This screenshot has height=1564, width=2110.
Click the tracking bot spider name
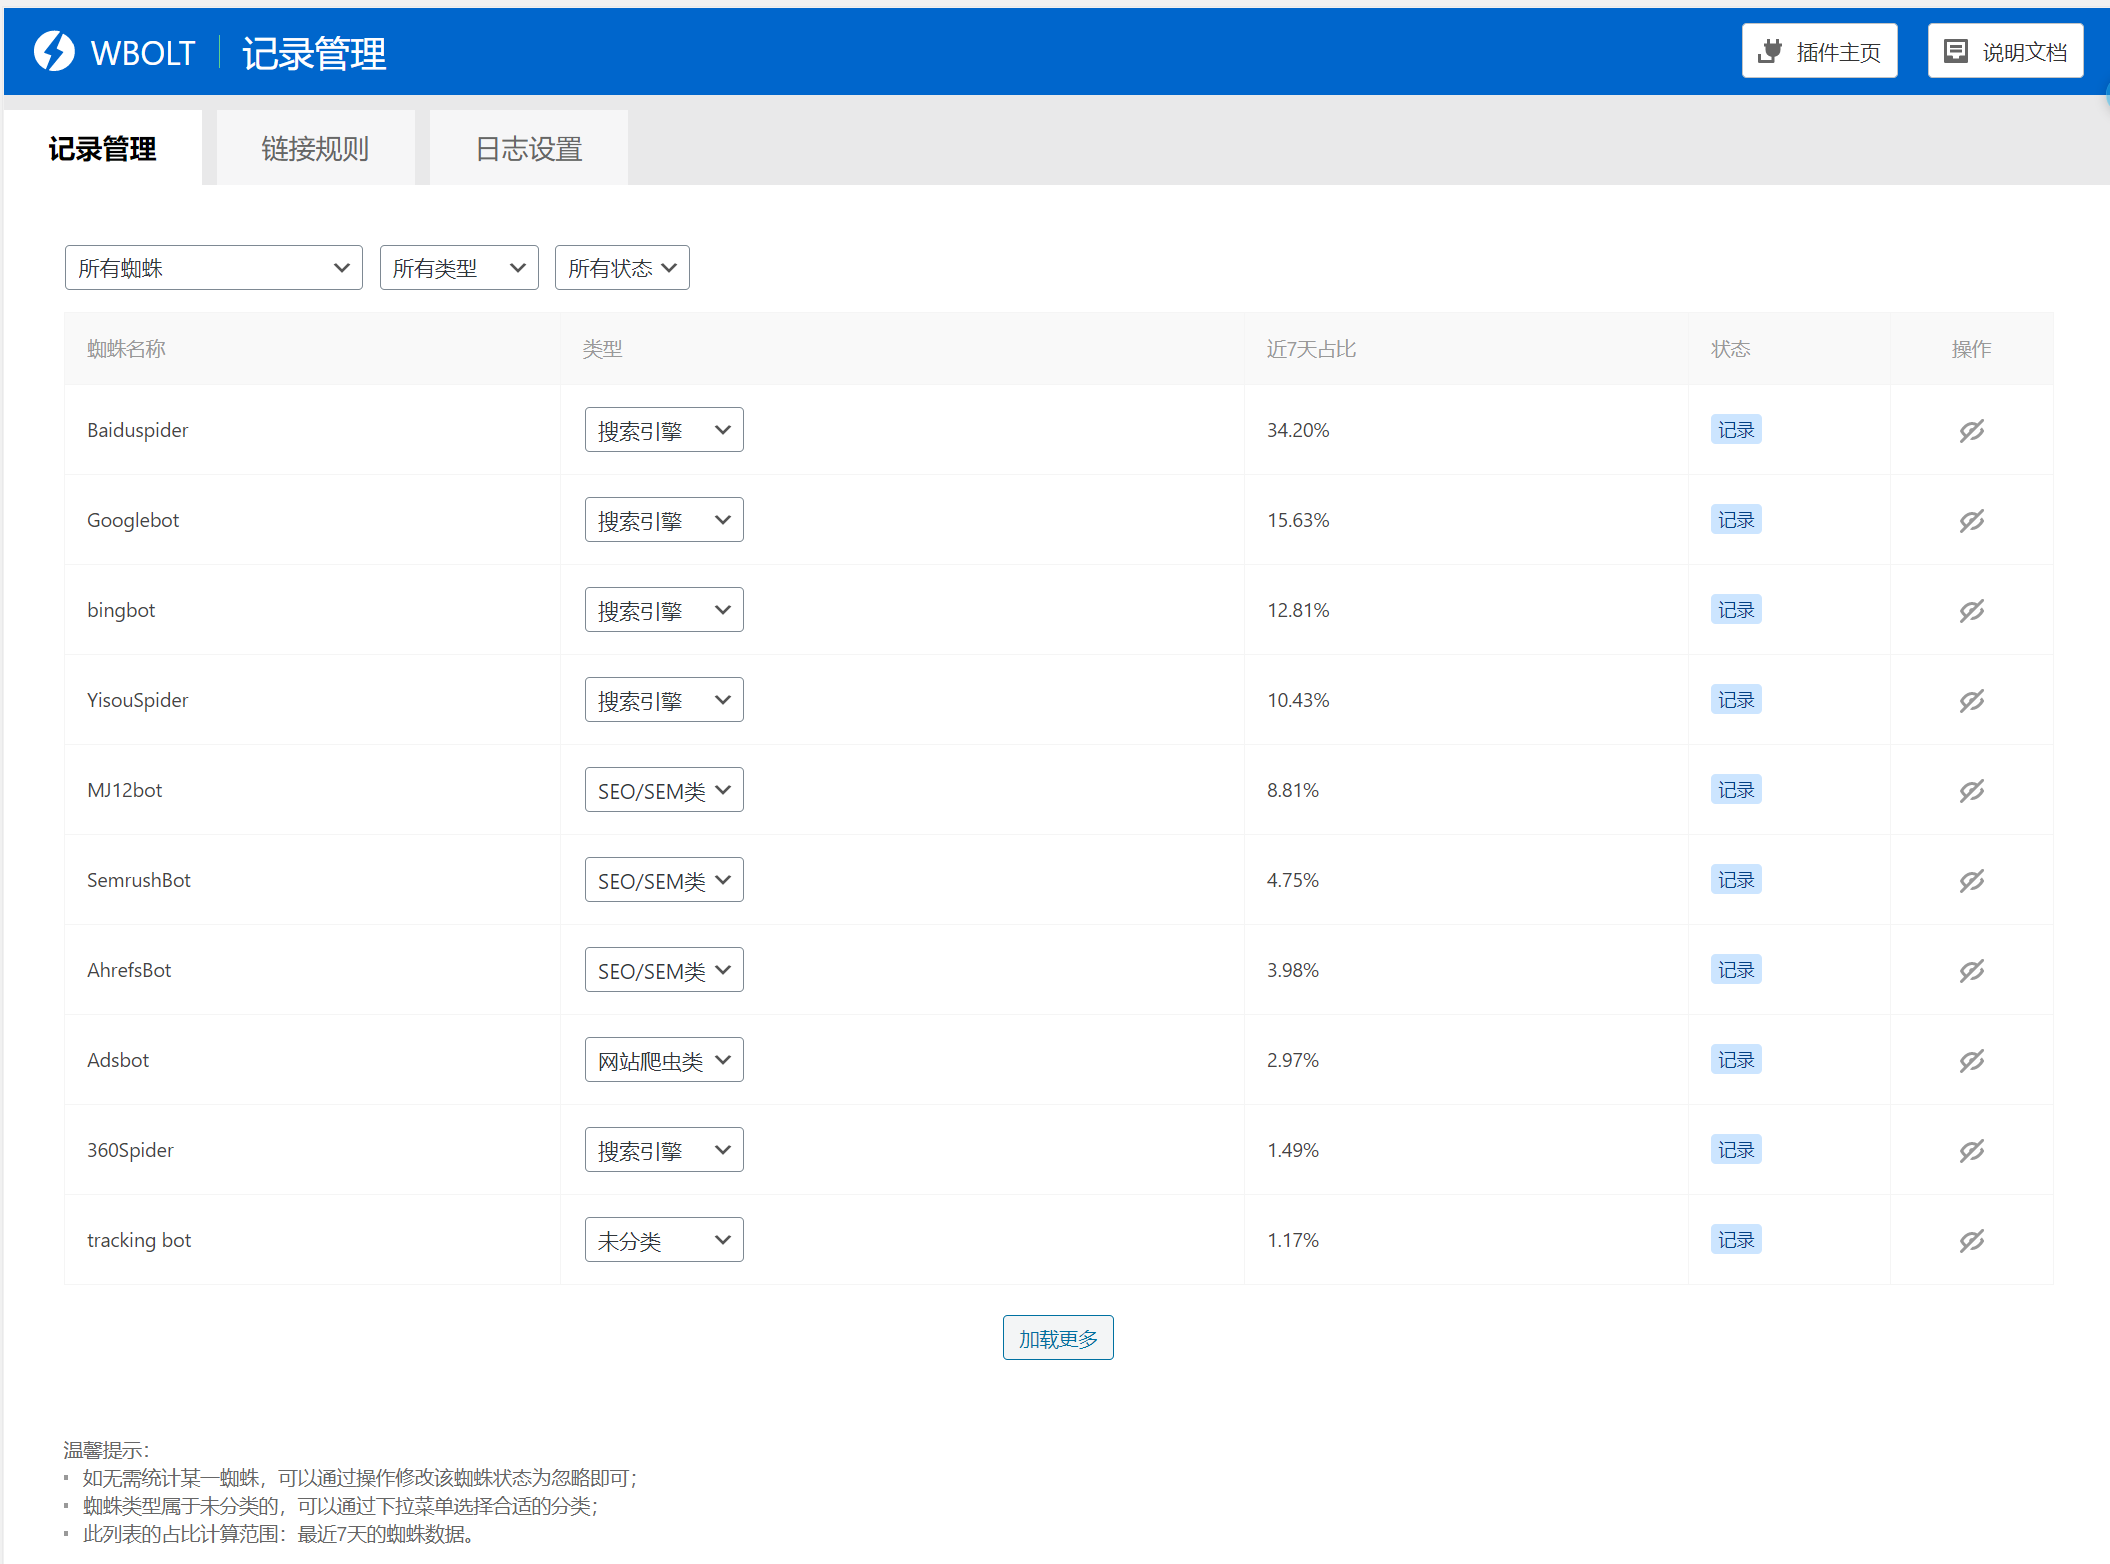[139, 1241]
